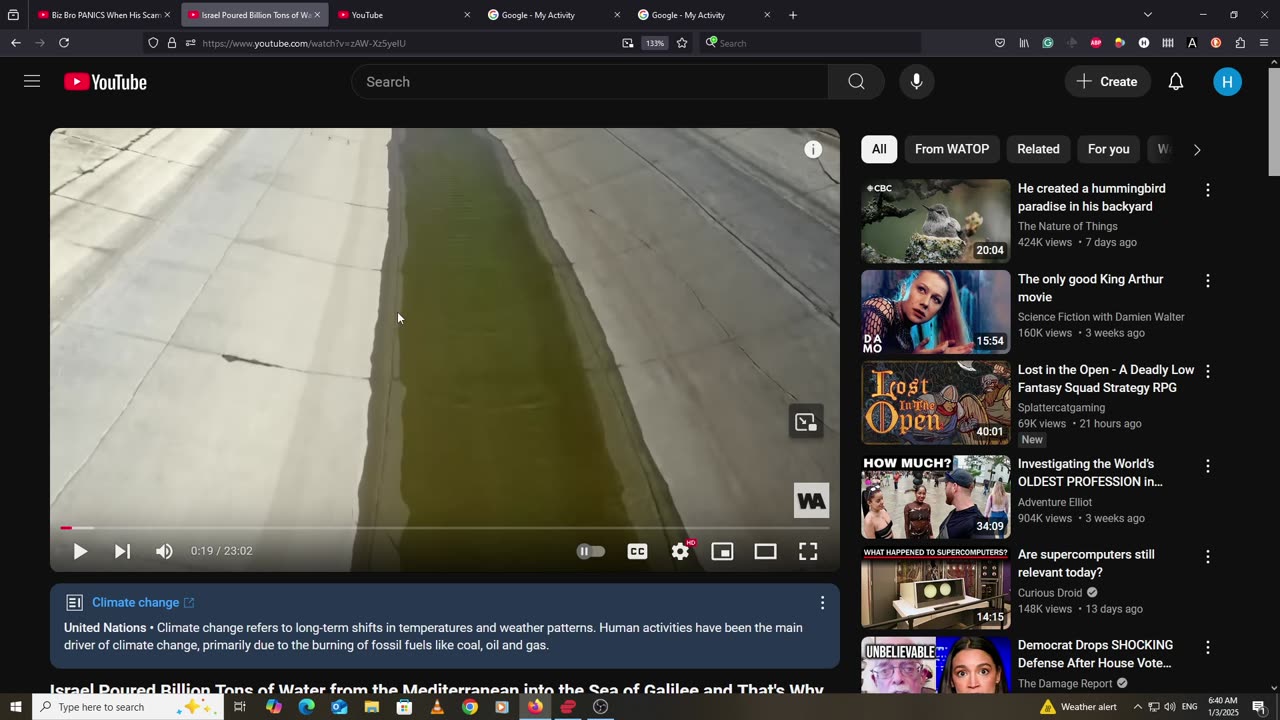Reset the 133% zoom level badge
This screenshot has width=1280, height=720.
654,43
